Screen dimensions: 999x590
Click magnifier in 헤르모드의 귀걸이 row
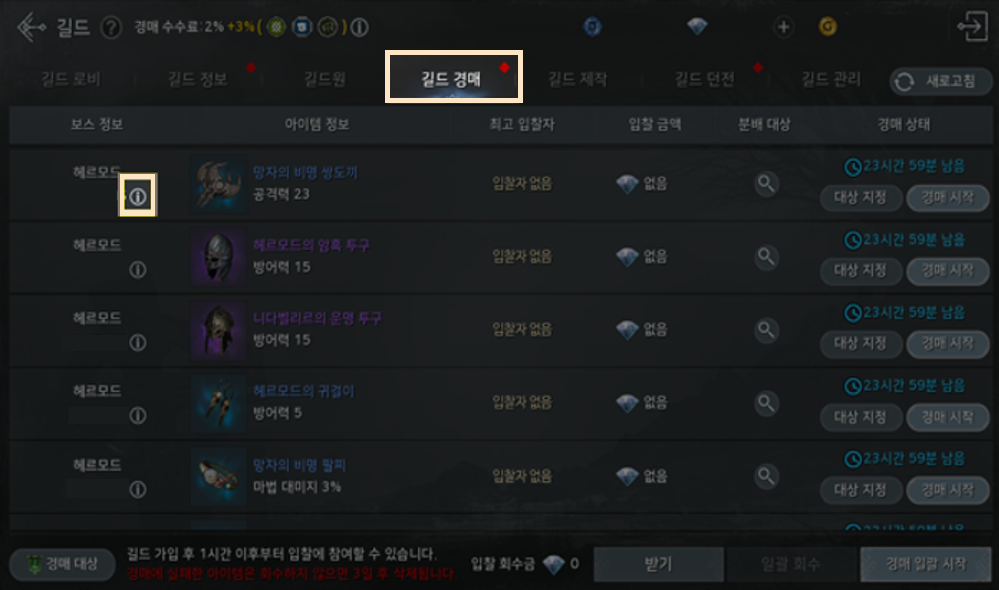tap(766, 403)
